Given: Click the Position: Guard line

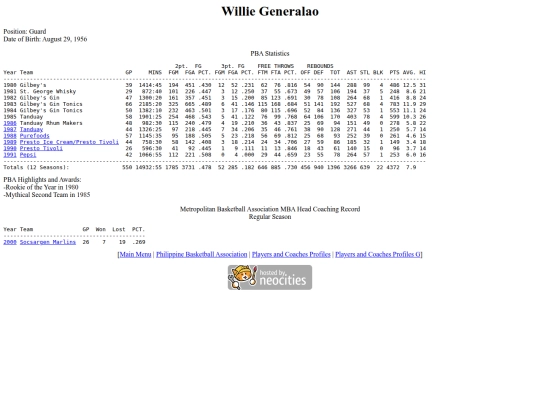Looking at the screenshot, I should tap(25, 31).
